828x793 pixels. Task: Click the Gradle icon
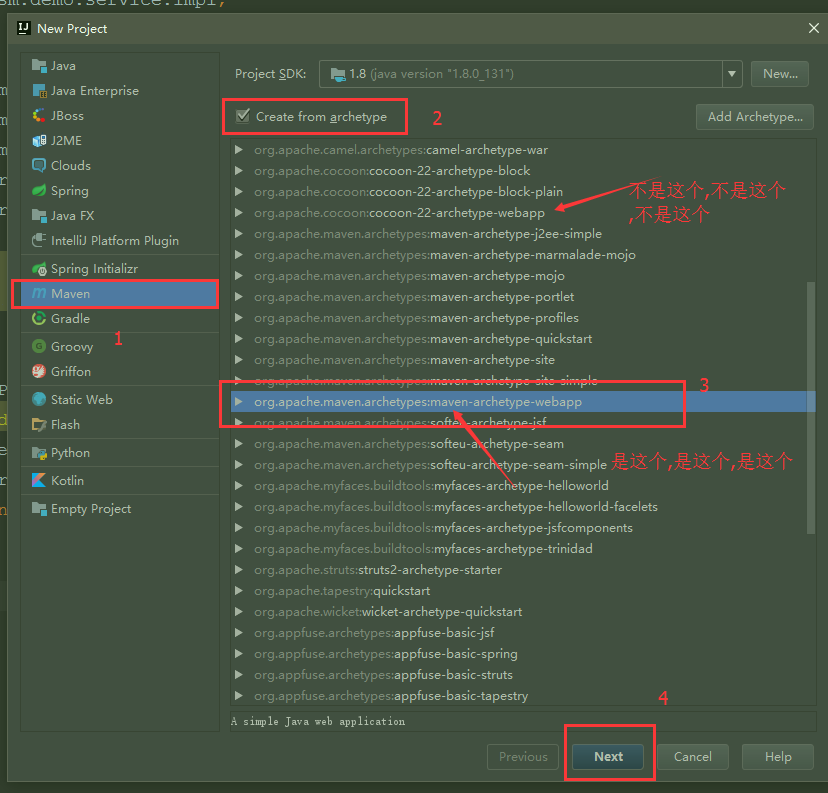click(x=39, y=318)
